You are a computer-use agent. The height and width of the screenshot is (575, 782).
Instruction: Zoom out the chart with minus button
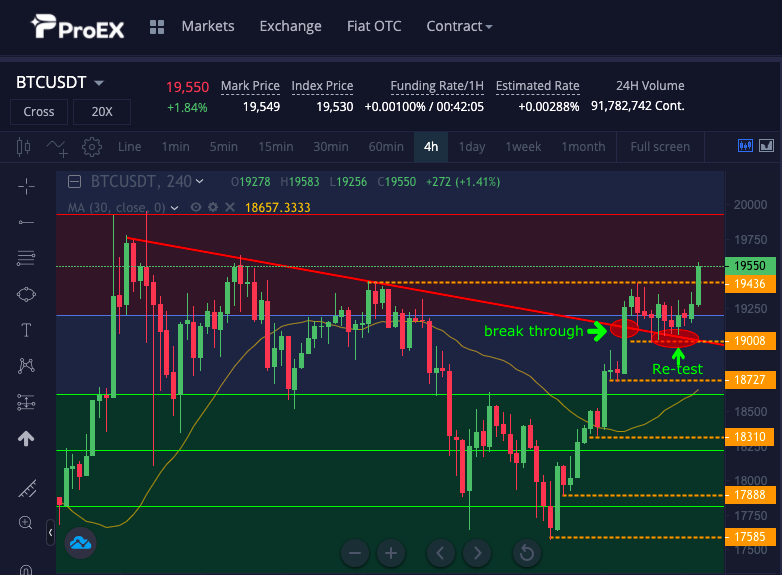click(x=355, y=553)
